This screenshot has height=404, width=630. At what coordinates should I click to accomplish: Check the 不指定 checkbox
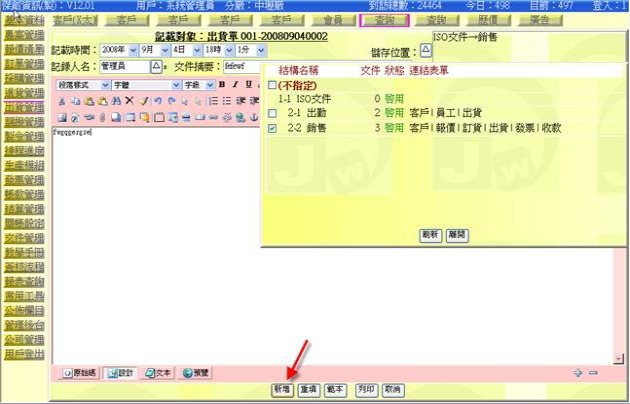(272, 86)
